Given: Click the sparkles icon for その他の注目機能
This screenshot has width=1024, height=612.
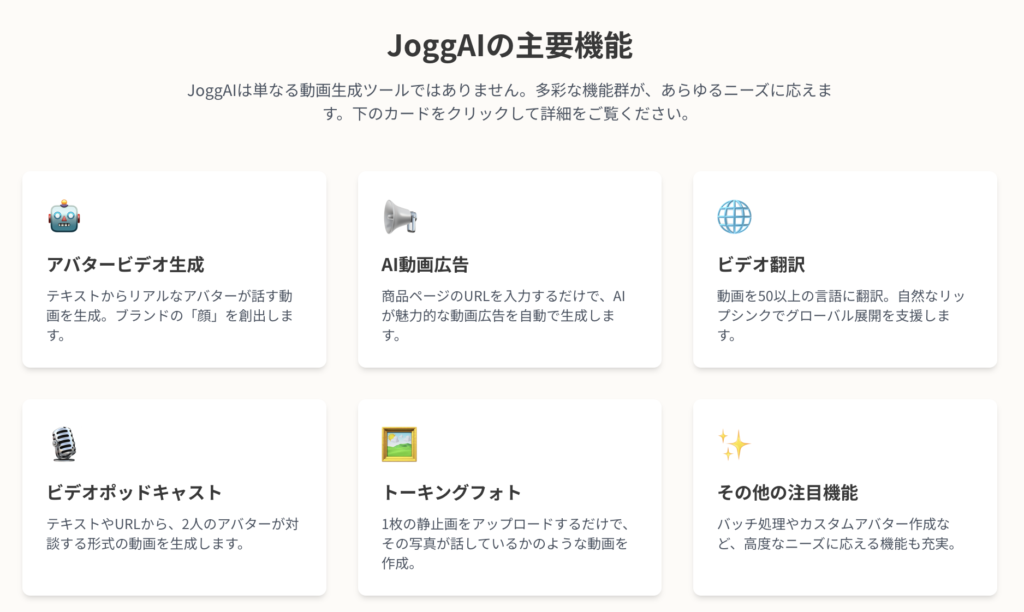Looking at the screenshot, I should [734, 445].
